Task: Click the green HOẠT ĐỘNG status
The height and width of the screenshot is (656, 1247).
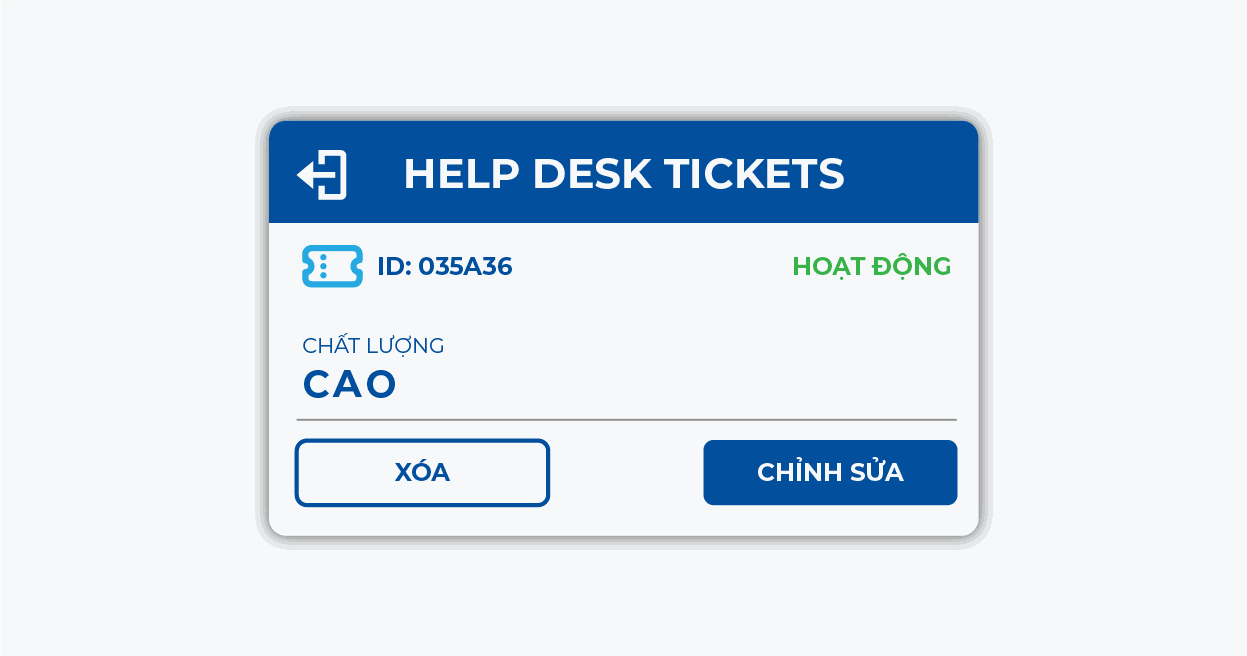Action: pyautogui.click(x=871, y=267)
